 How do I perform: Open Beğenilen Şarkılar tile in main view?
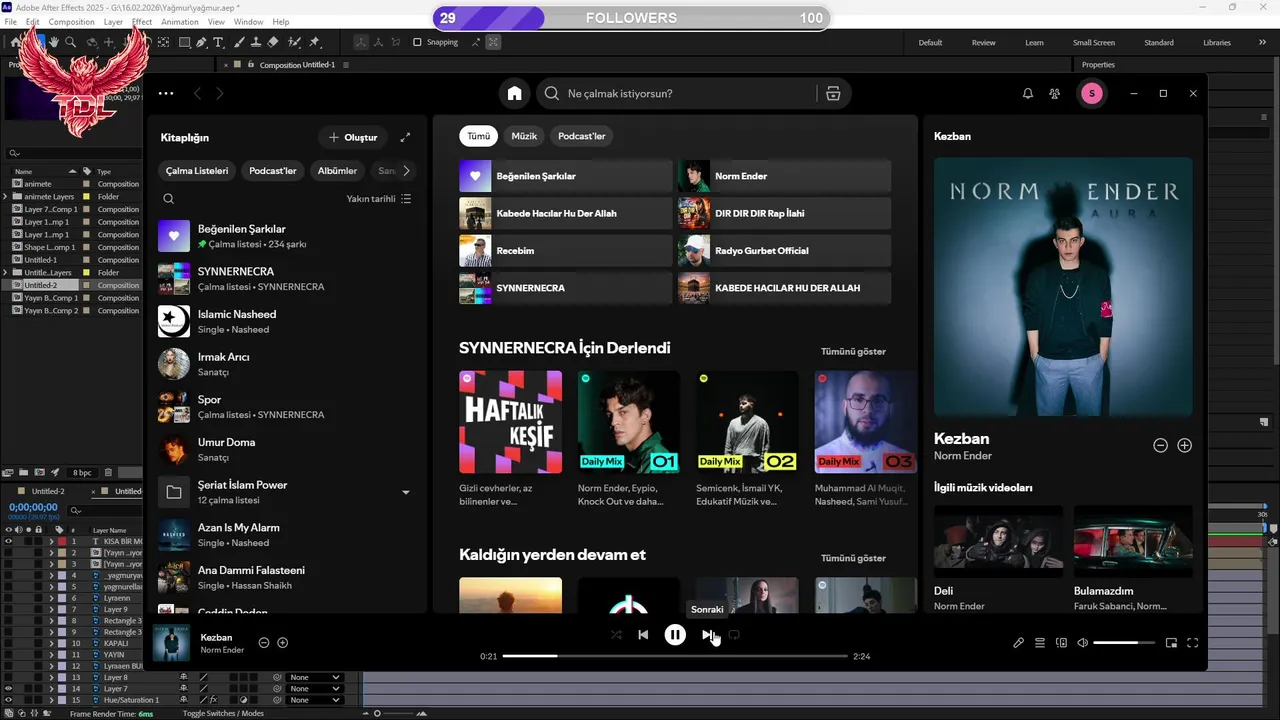pos(566,176)
